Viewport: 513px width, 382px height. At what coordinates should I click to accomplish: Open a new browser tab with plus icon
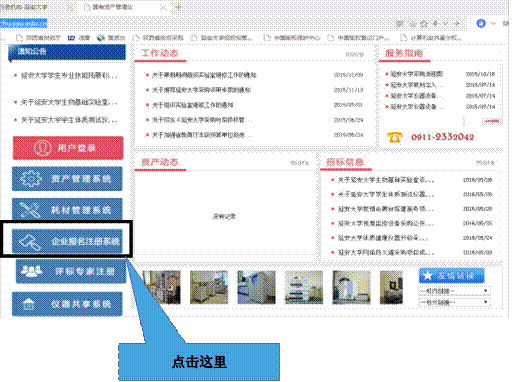178,7
